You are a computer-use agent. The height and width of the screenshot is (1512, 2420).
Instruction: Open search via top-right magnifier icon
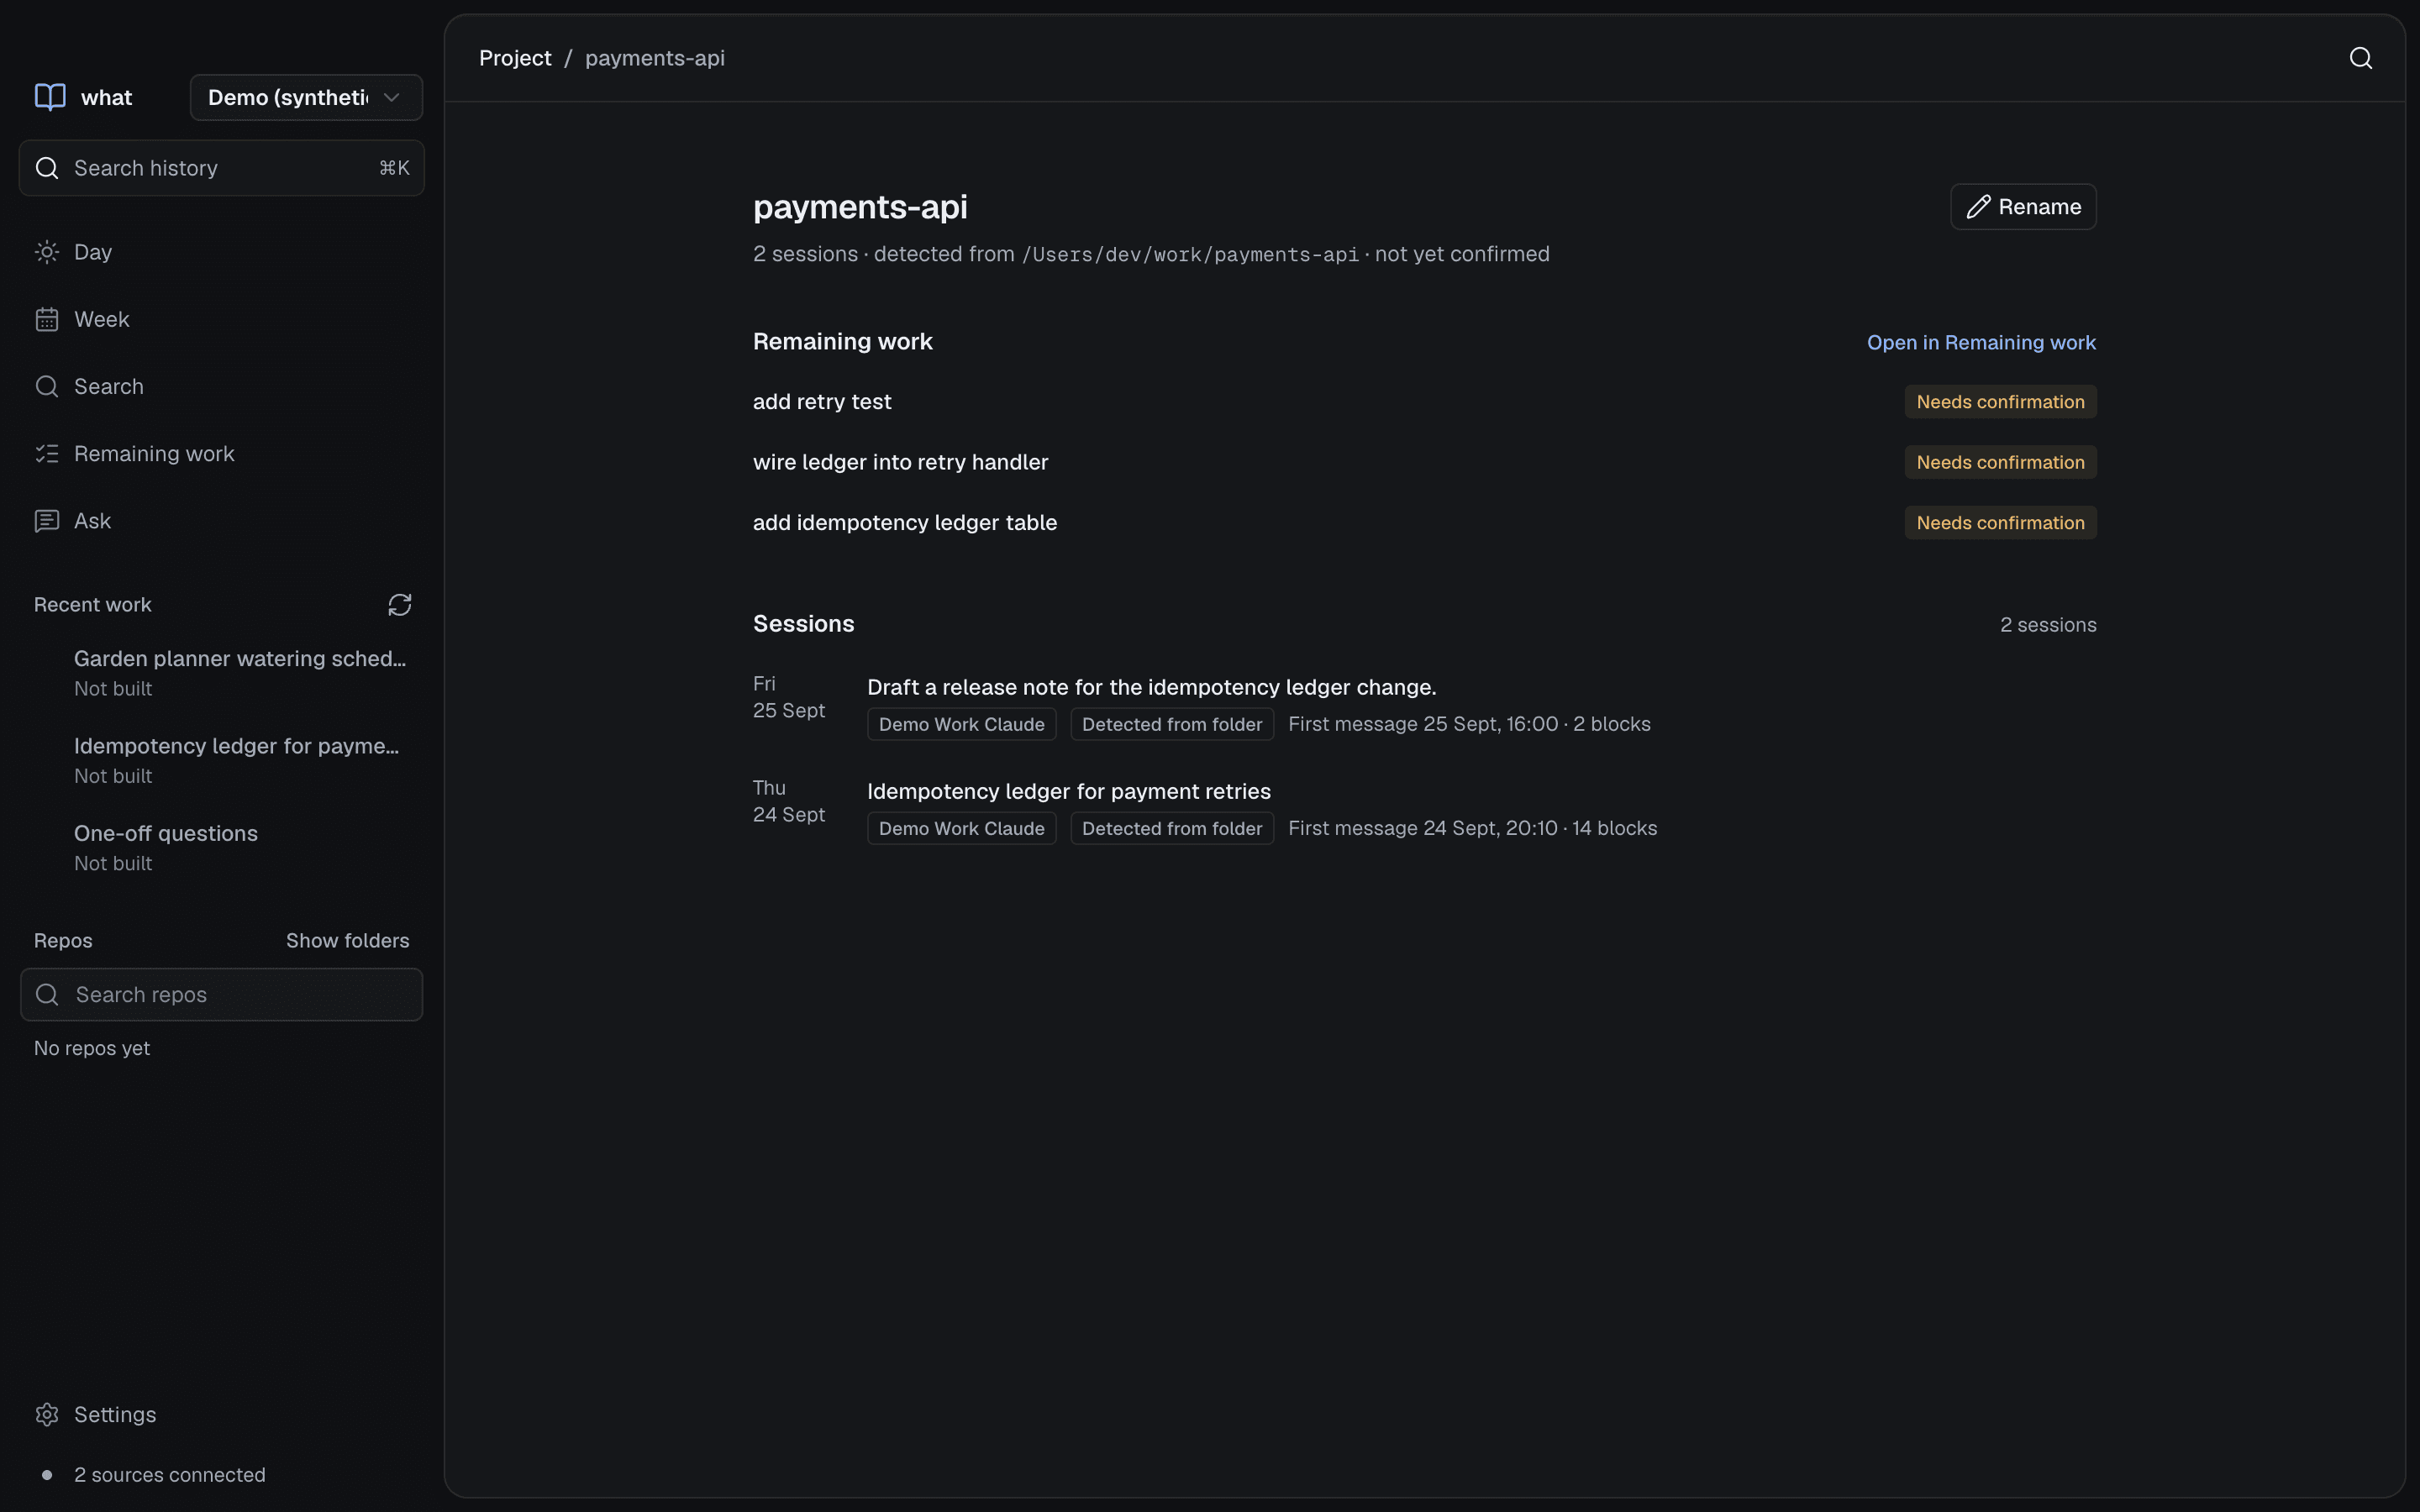click(2361, 58)
